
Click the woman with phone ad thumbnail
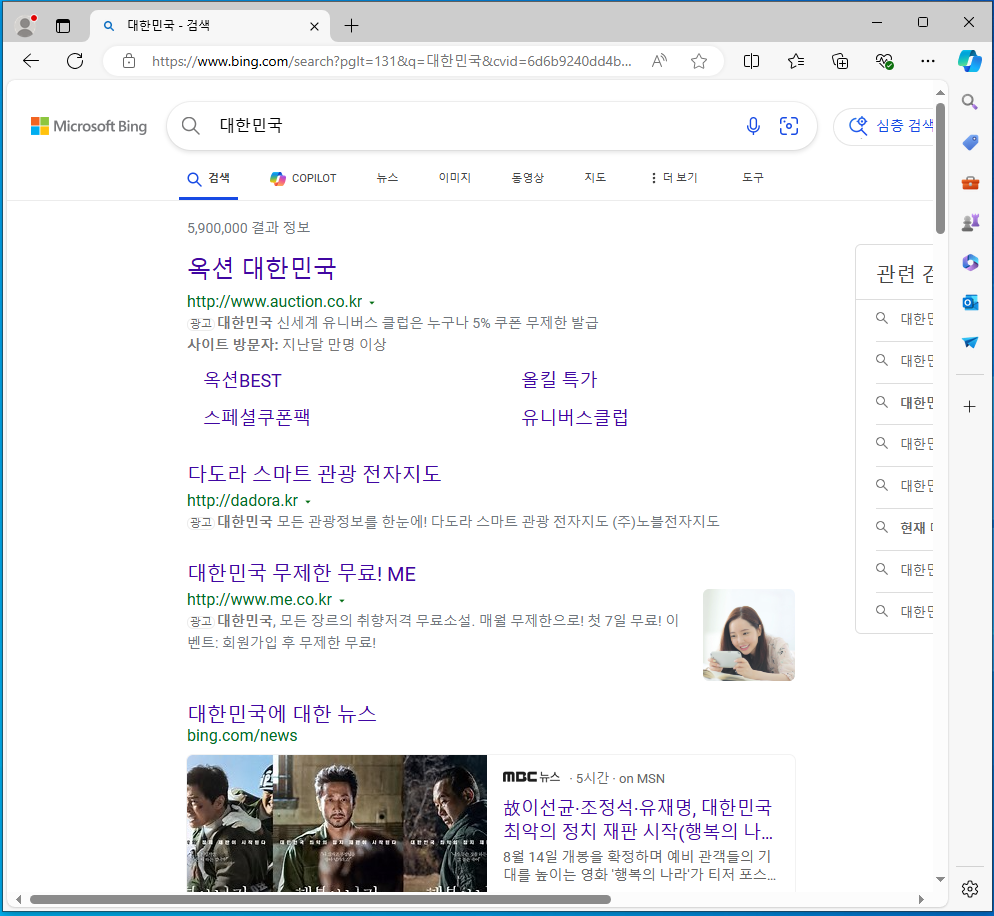coord(749,635)
